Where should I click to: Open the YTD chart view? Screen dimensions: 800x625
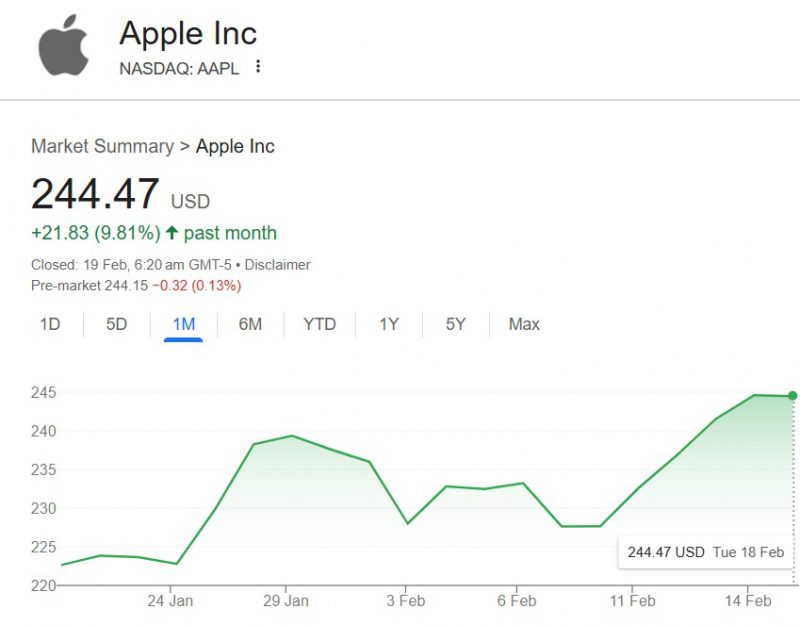pyautogui.click(x=319, y=324)
